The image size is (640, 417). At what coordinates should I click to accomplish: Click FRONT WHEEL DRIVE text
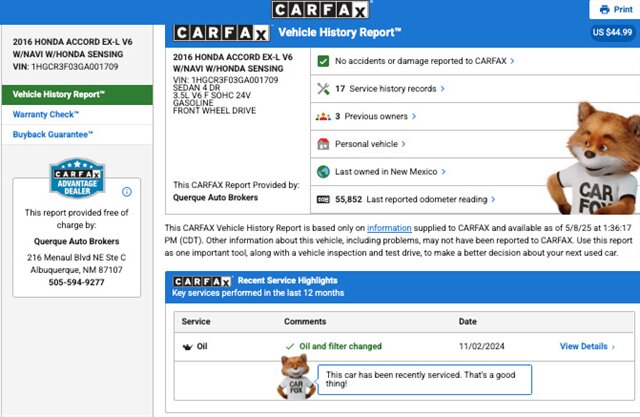point(214,111)
